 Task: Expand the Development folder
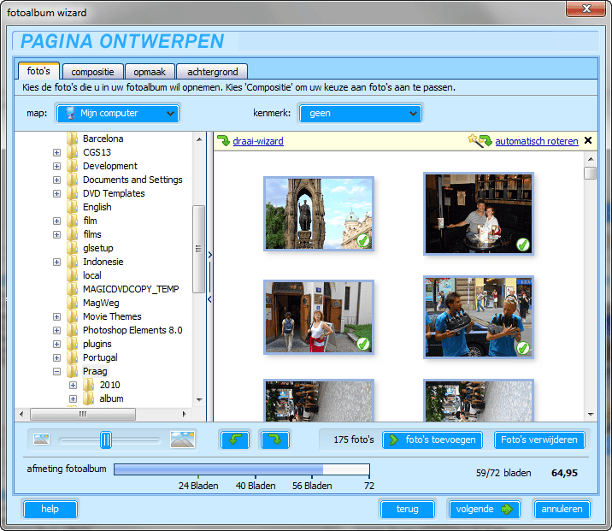point(57,166)
